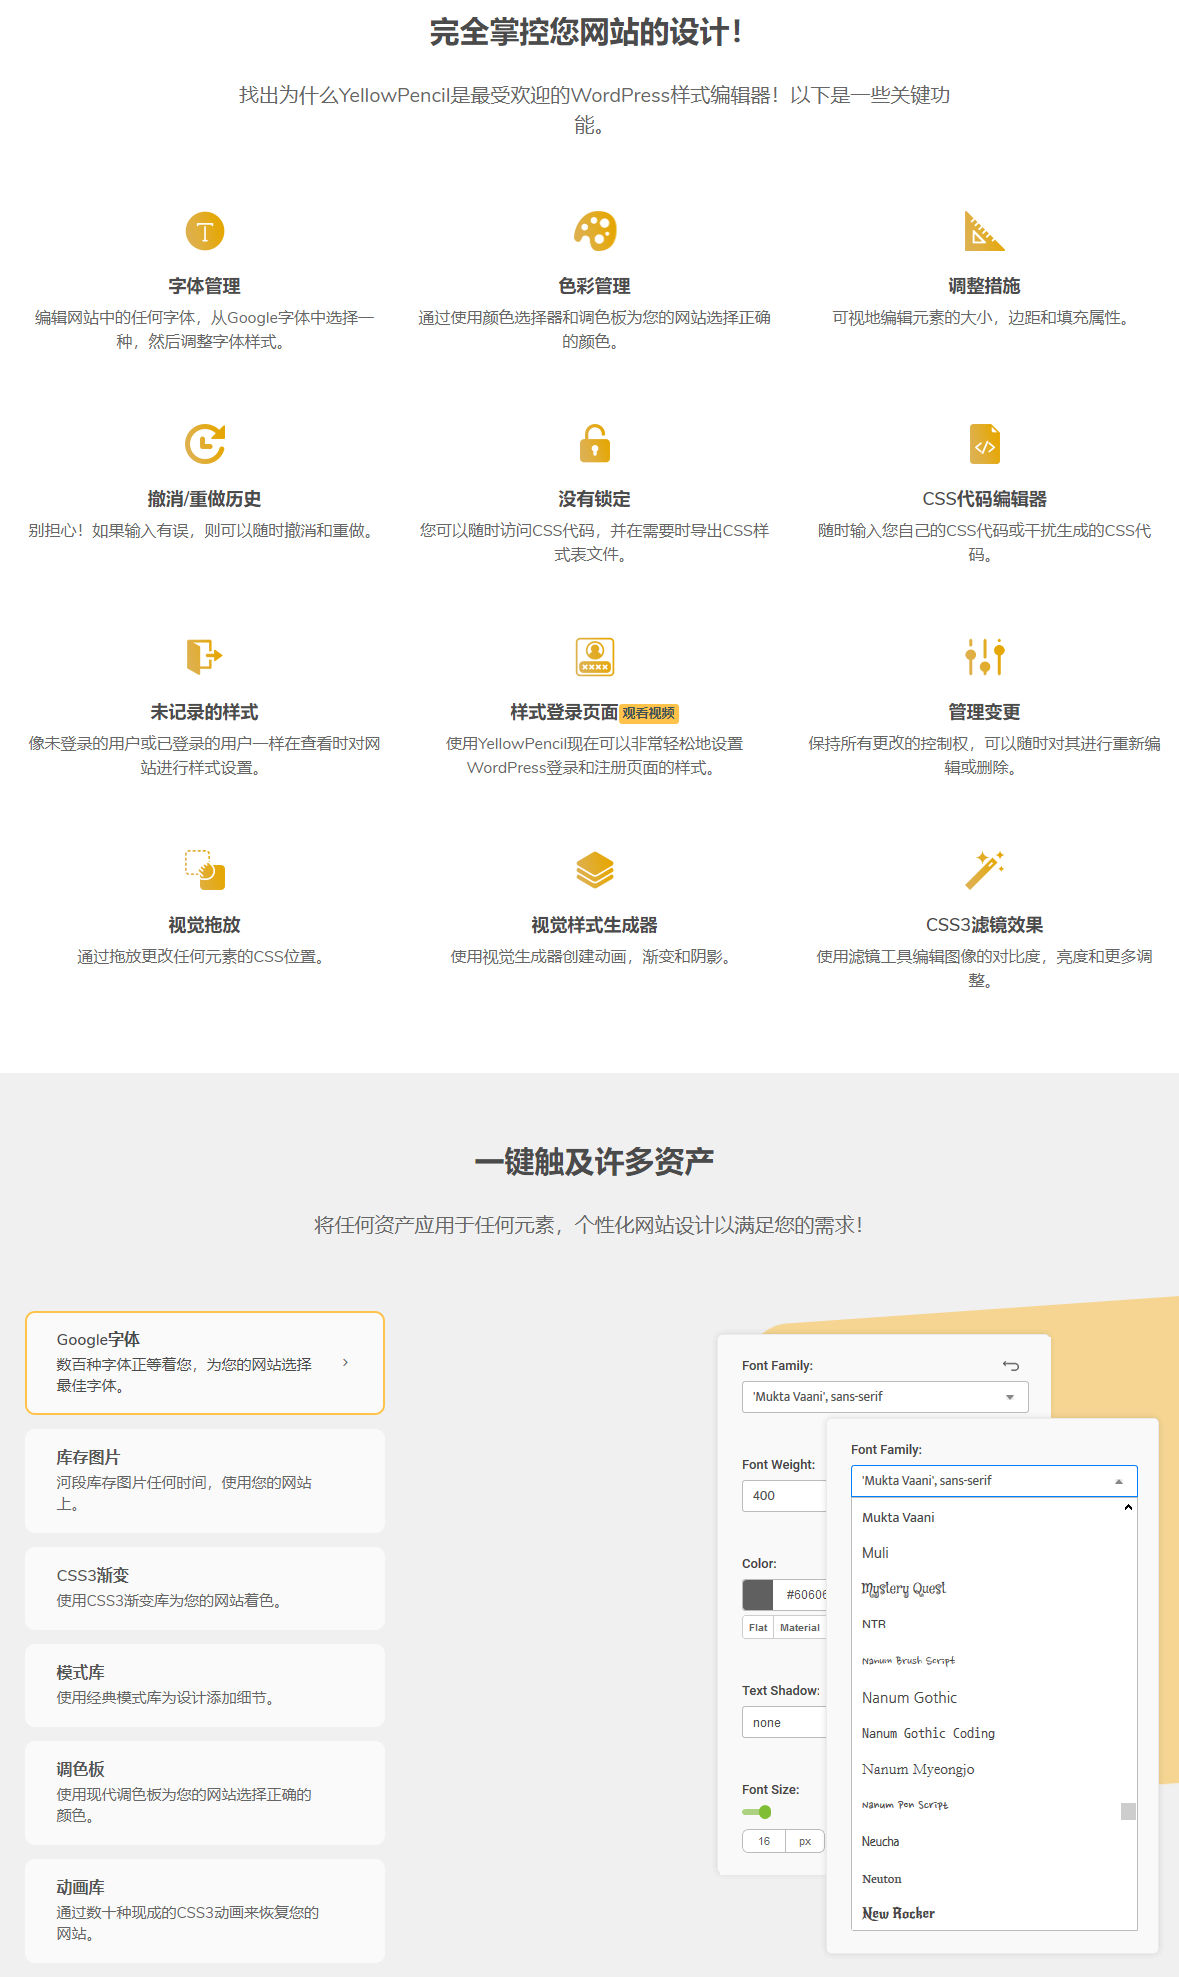The image size is (1179, 1977).
Task: Choose Nanum Gothic from font list
Action: [909, 1697]
